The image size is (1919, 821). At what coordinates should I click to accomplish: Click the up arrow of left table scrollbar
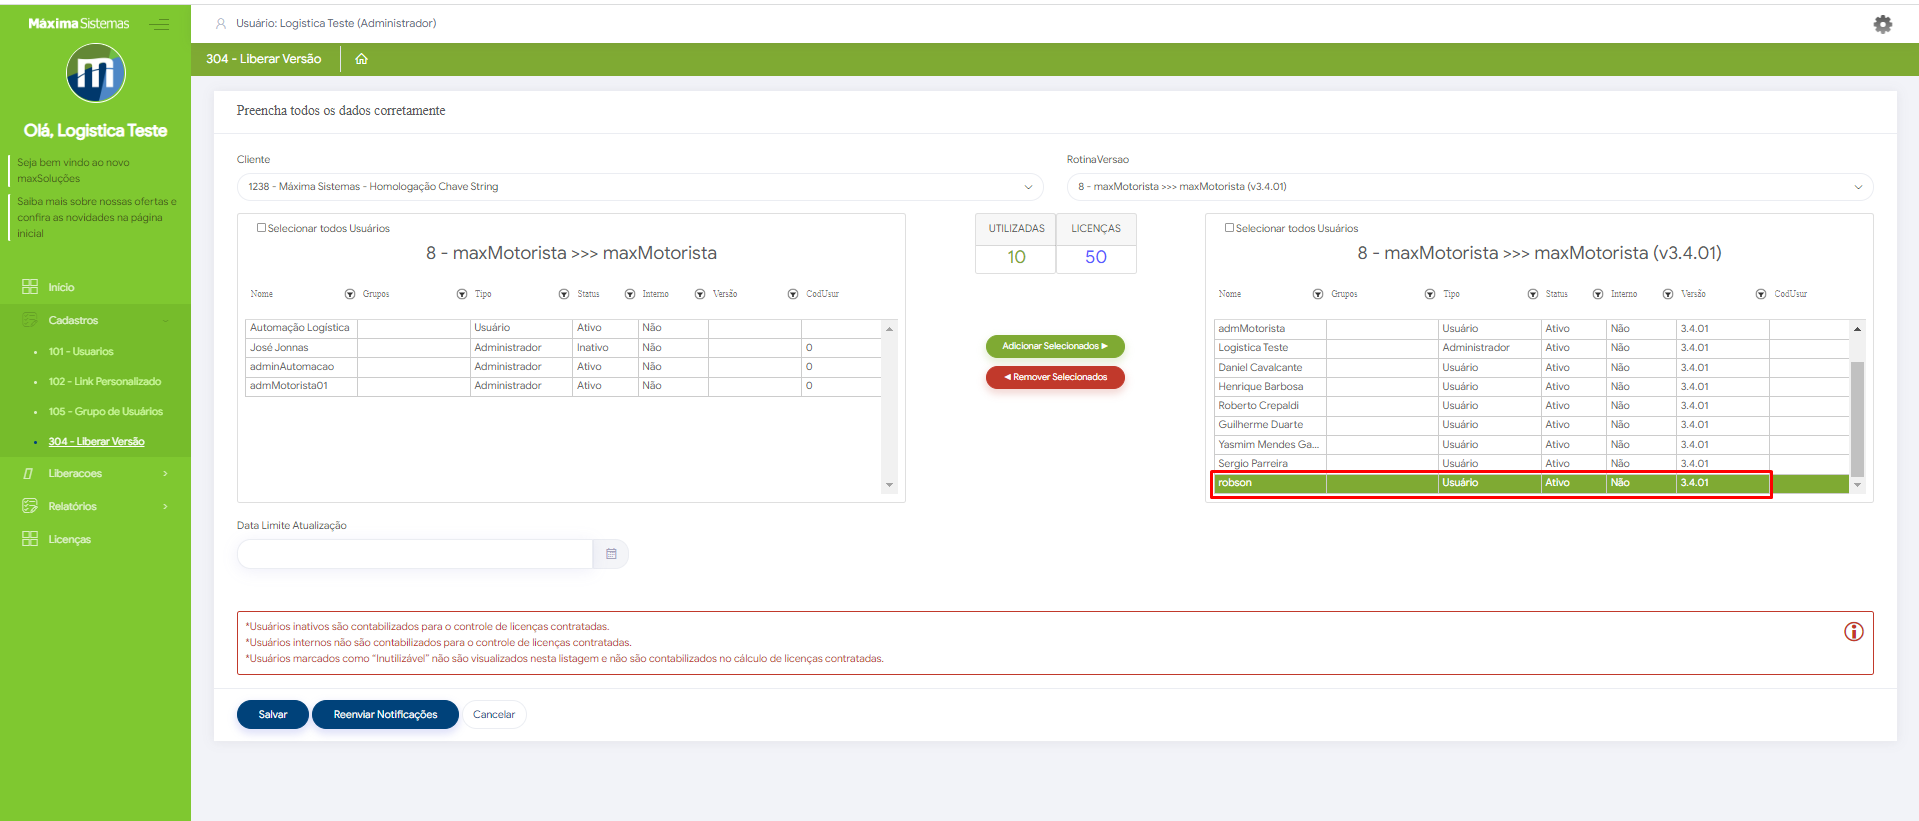click(x=889, y=329)
